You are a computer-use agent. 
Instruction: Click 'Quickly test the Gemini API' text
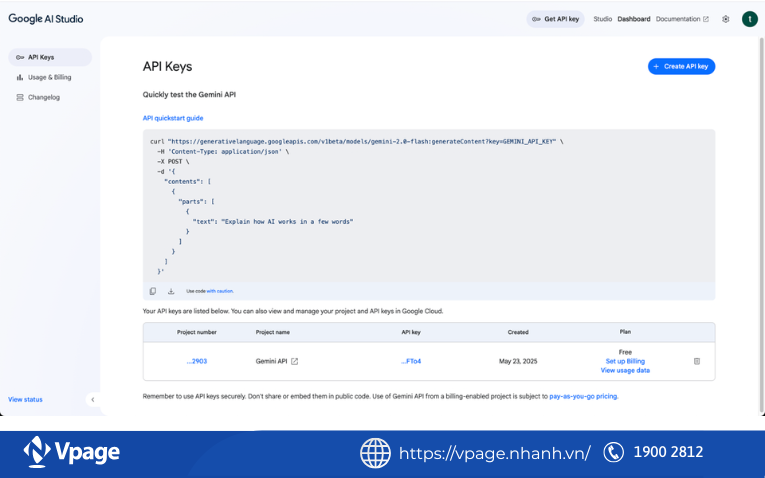tap(189, 95)
